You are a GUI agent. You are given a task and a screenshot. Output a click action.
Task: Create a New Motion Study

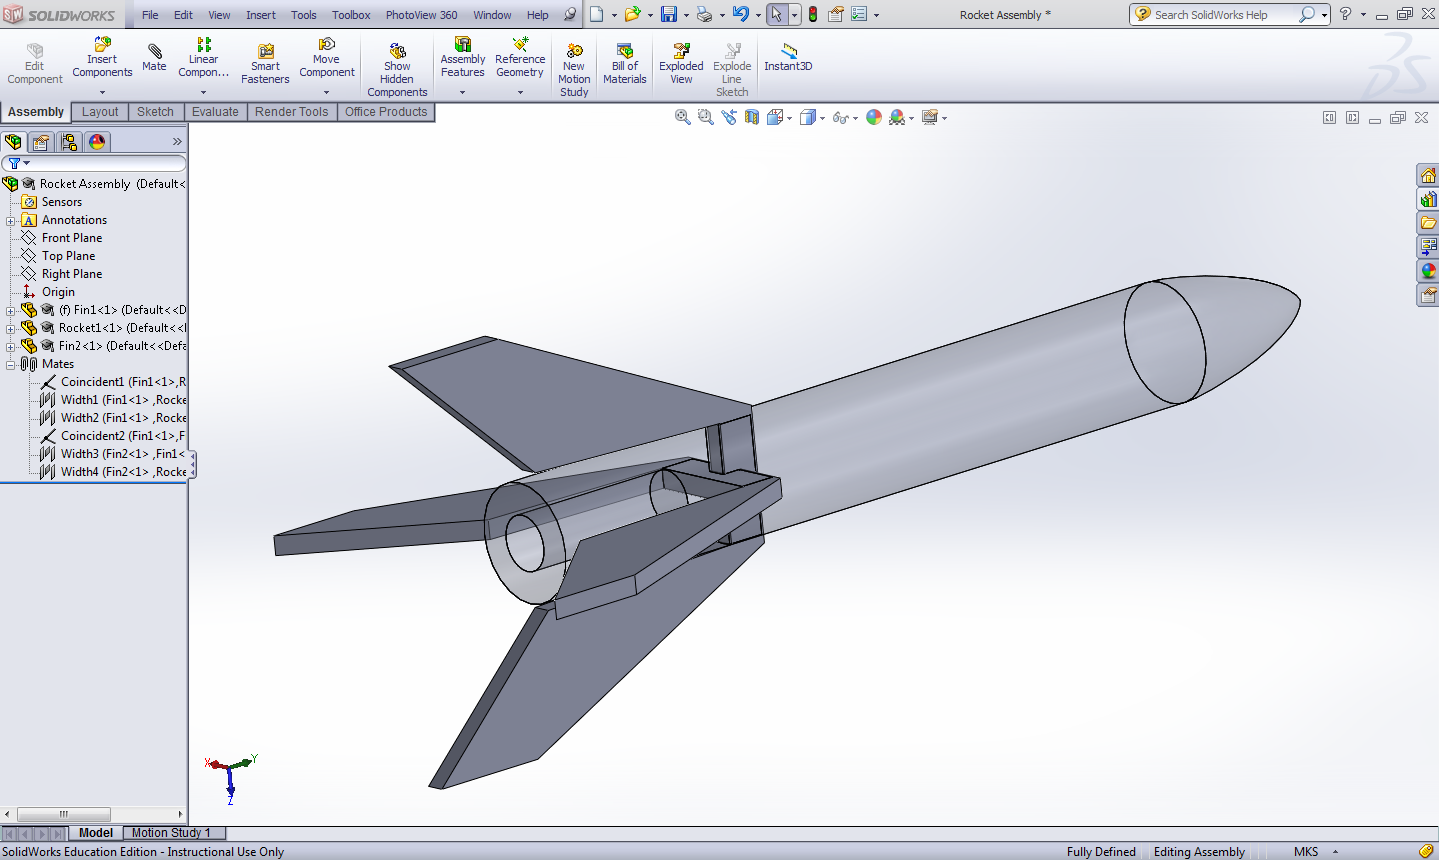tap(574, 70)
